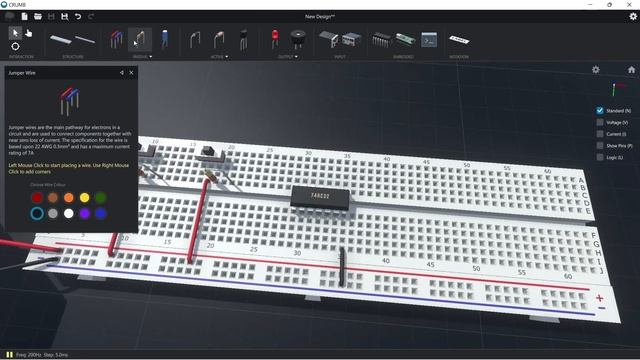
Task: Reset camera with the home icon
Action: tap(631, 70)
